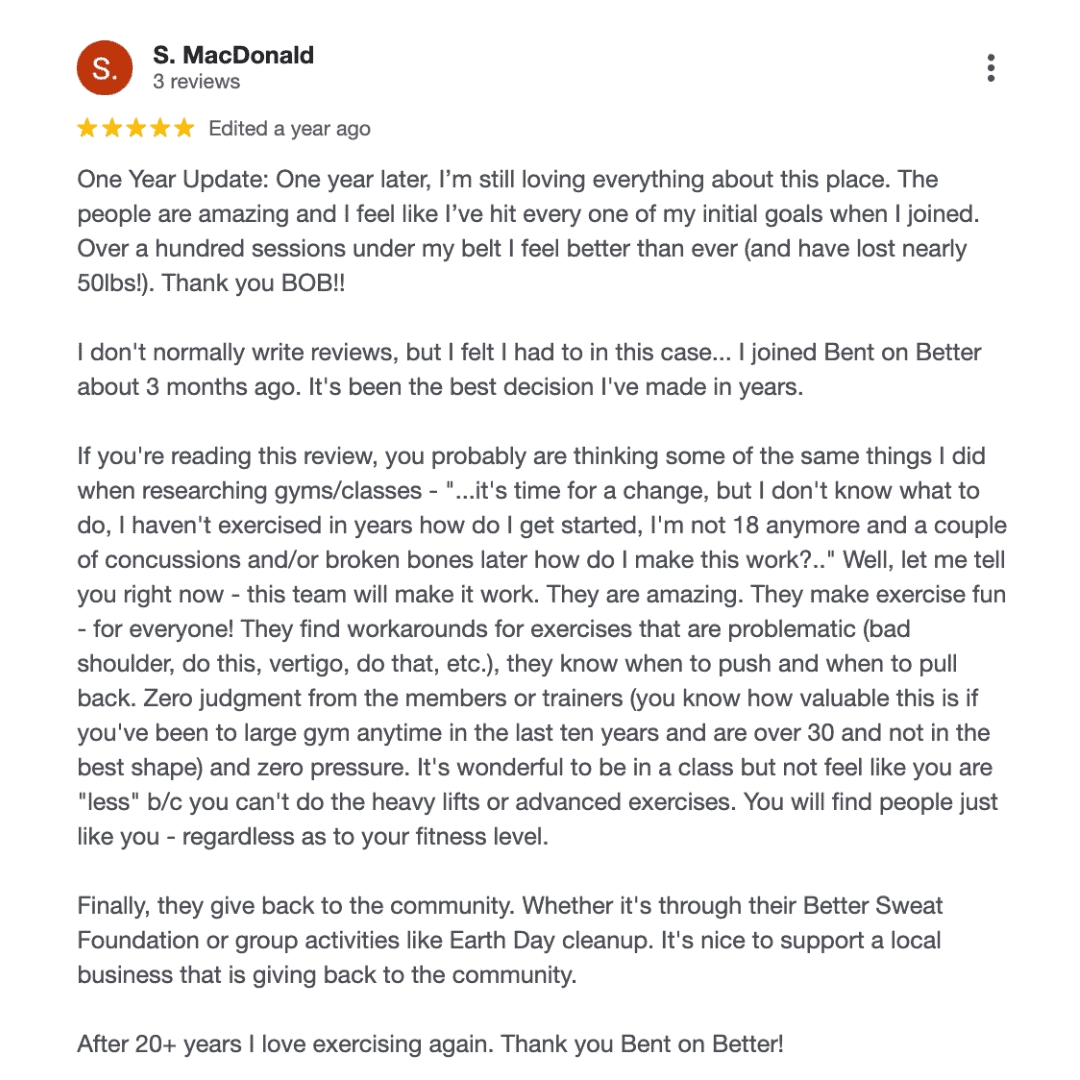Image resolution: width=1080 pixels, height=1080 pixels.
Task: Click the orange "S." profile avatar
Action: pos(105,68)
